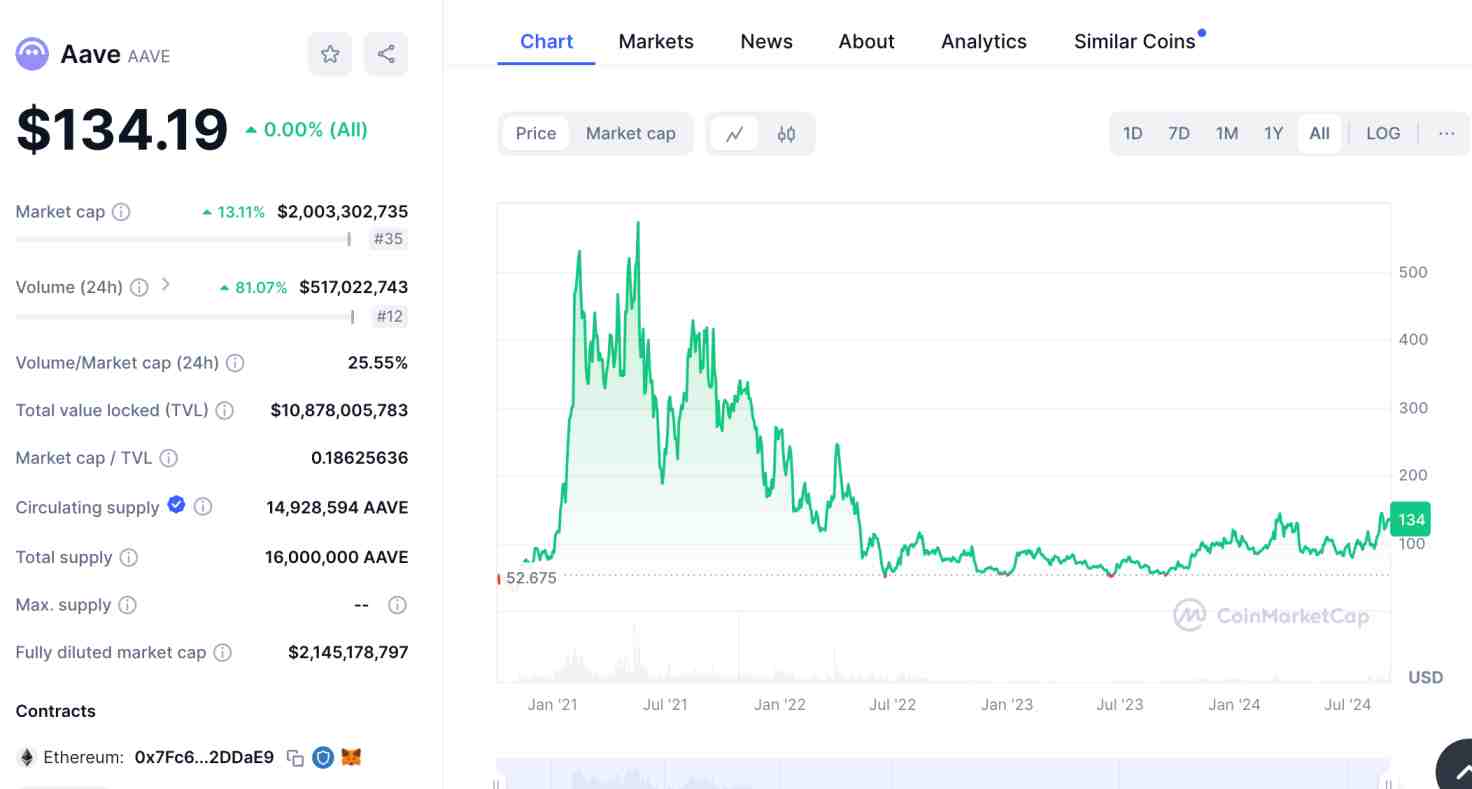Open the News tab
Viewport: 1472px width, 789px height.
pyautogui.click(x=767, y=41)
